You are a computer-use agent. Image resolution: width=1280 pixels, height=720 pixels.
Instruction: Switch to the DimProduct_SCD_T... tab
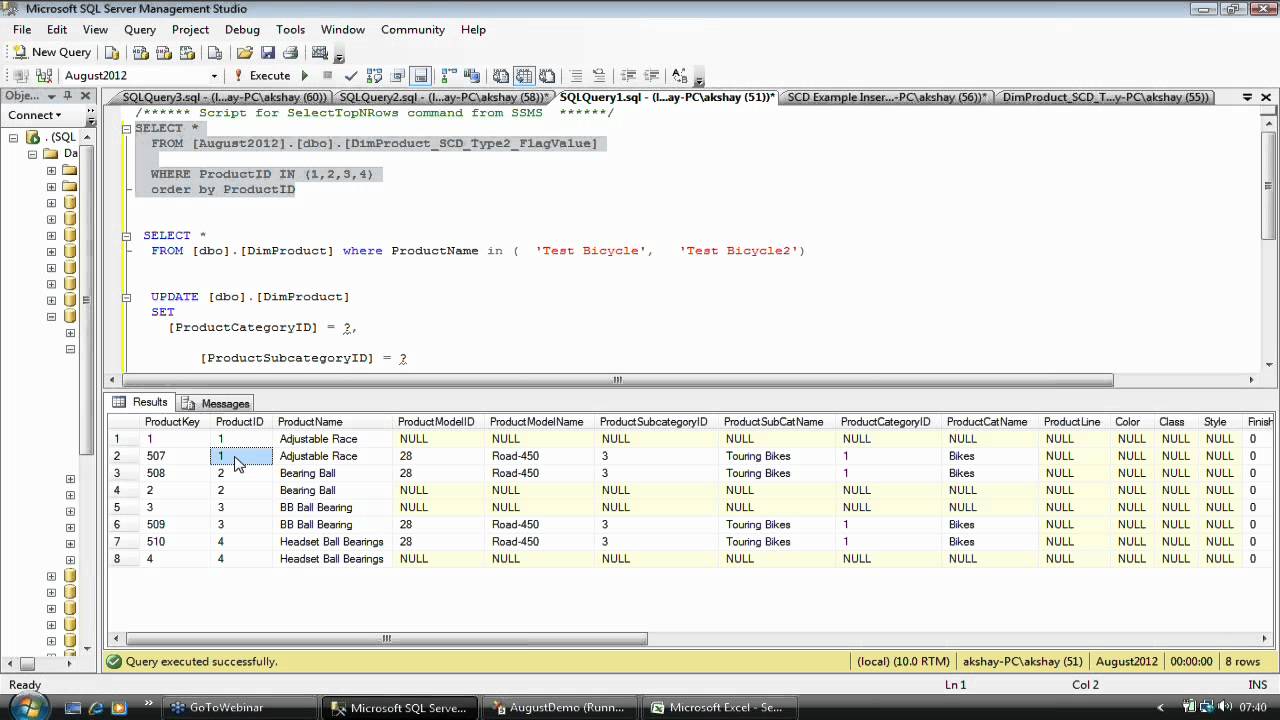point(1106,97)
